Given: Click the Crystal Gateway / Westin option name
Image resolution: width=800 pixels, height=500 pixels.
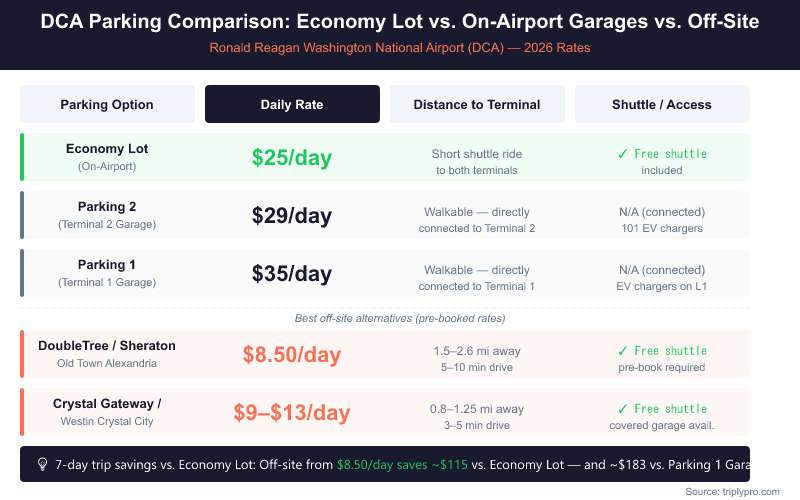Looking at the screenshot, I should click(107, 404).
